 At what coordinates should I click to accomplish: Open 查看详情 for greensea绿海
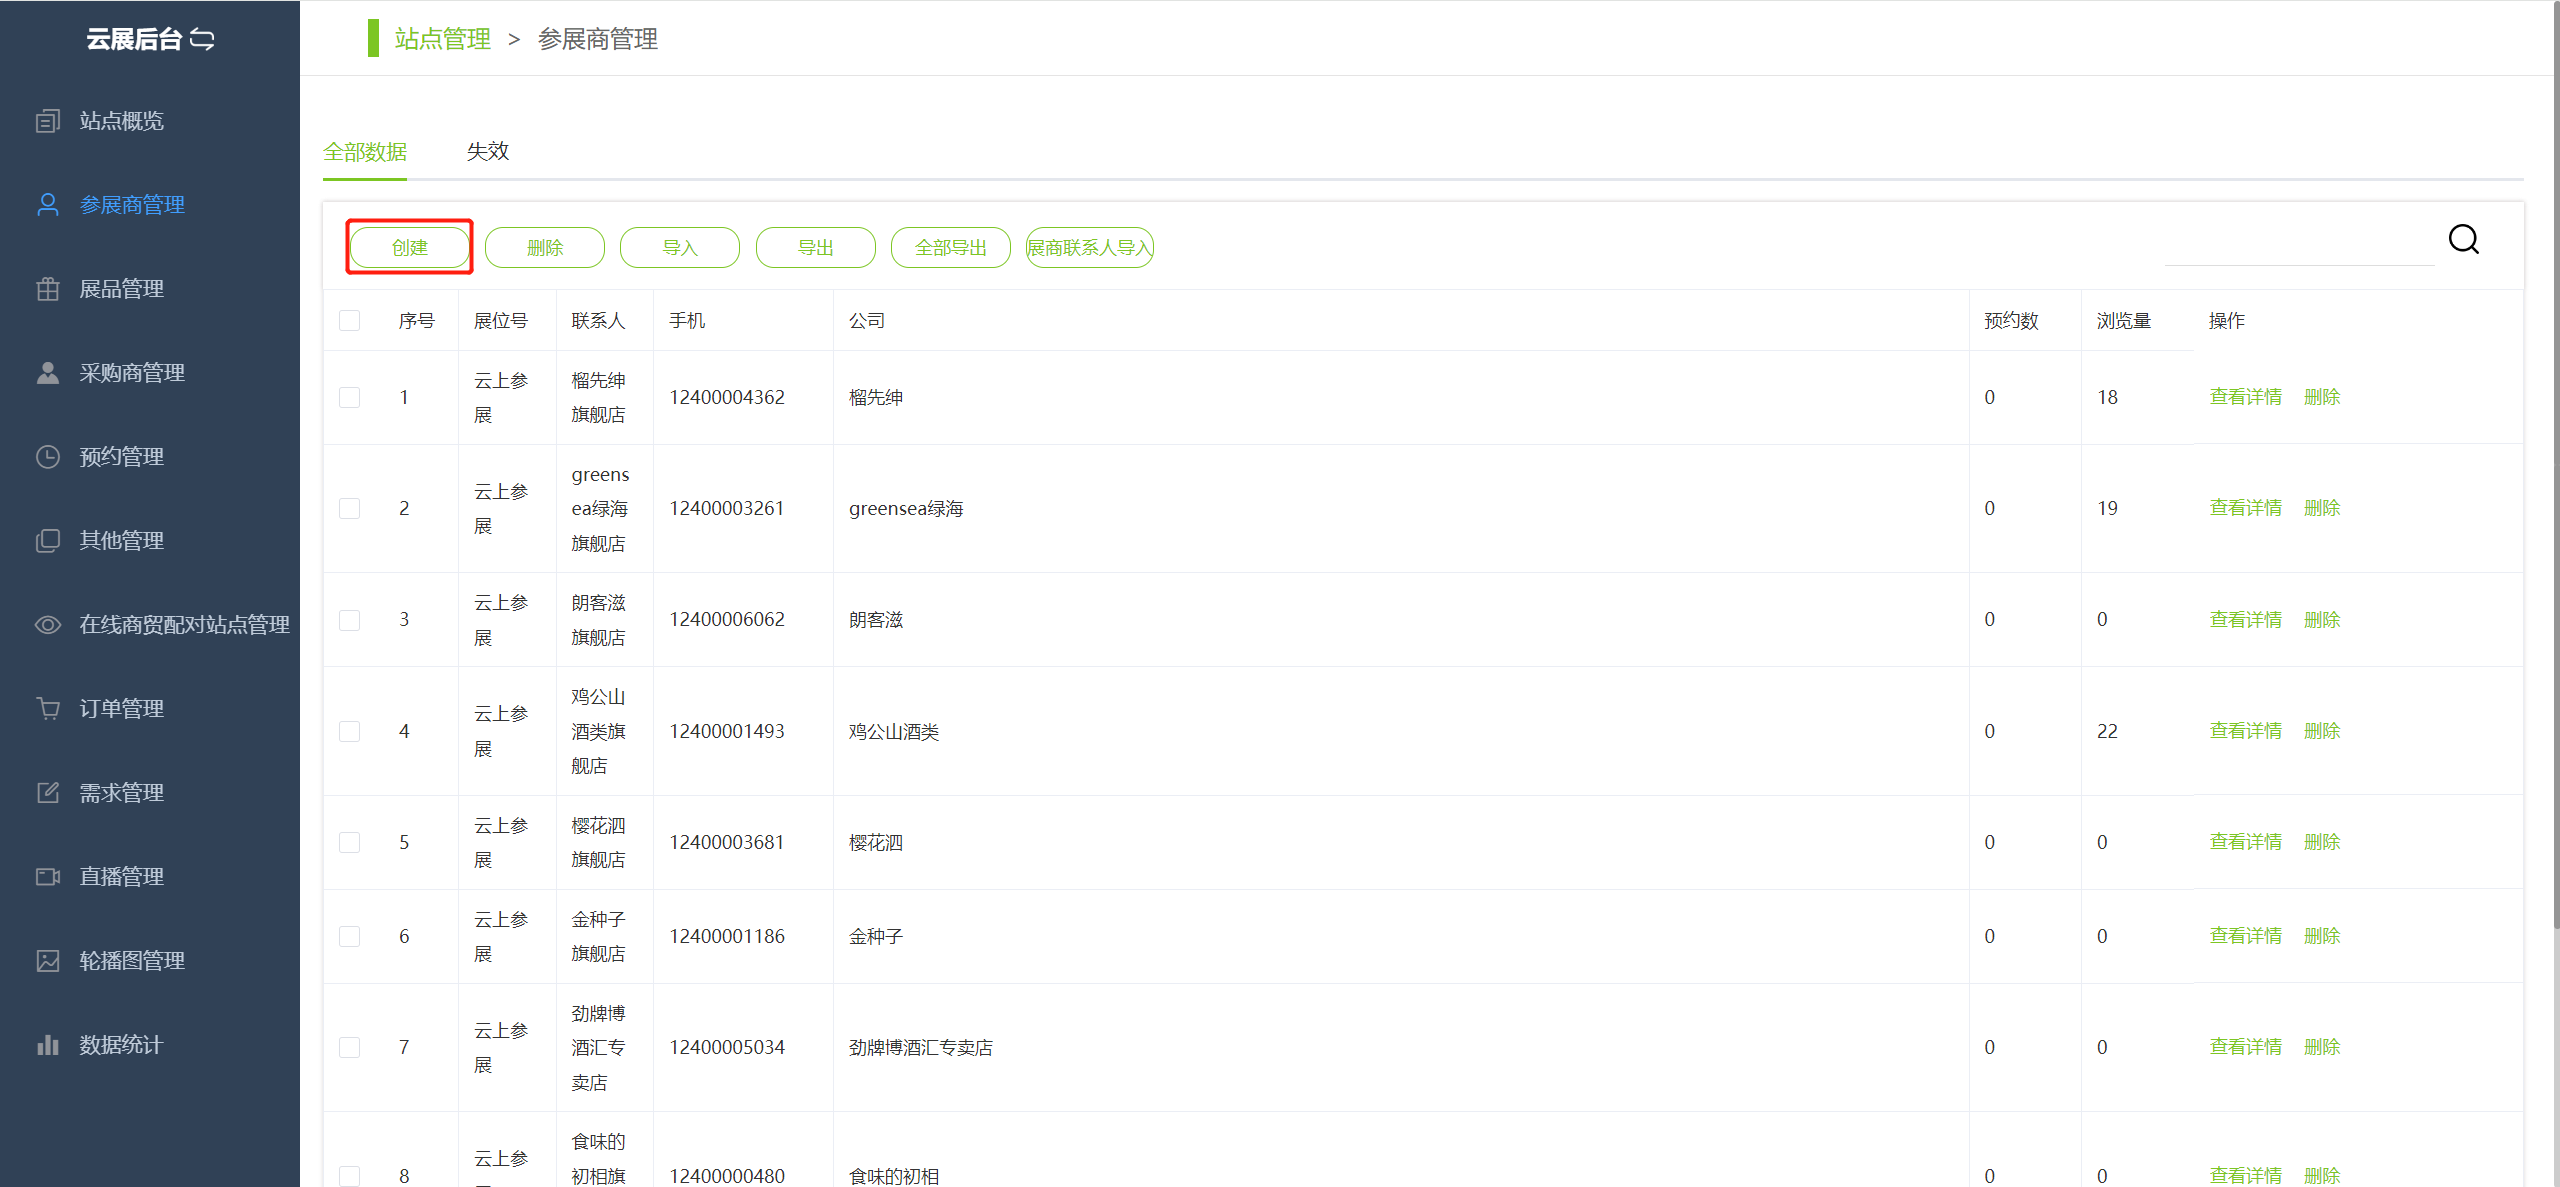[x=2246, y=508]
